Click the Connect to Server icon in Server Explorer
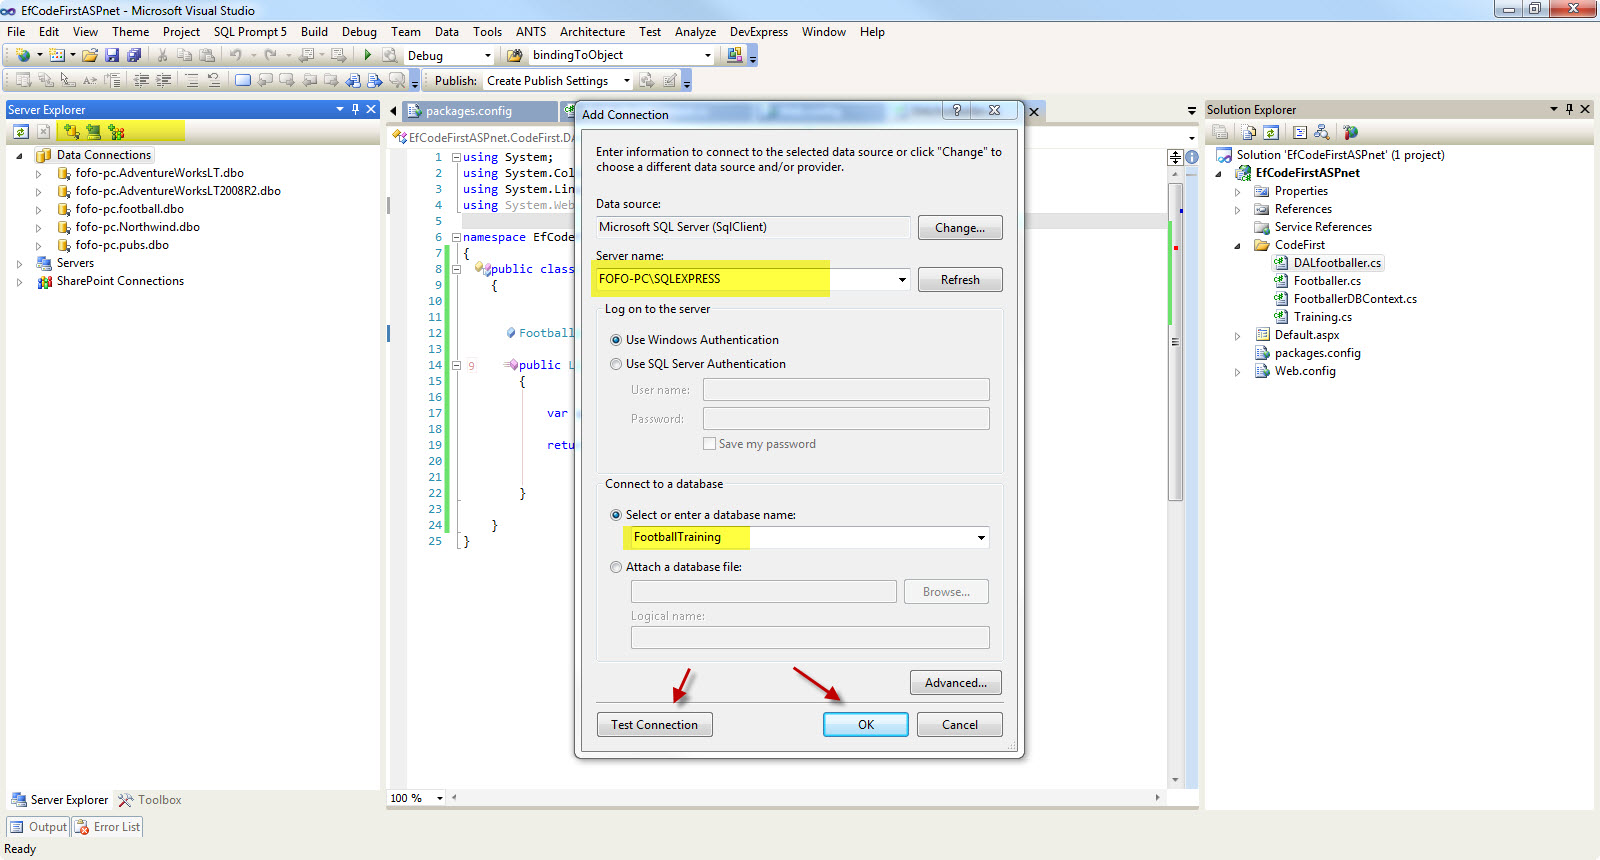1600x860 pixels. [93, 131]
